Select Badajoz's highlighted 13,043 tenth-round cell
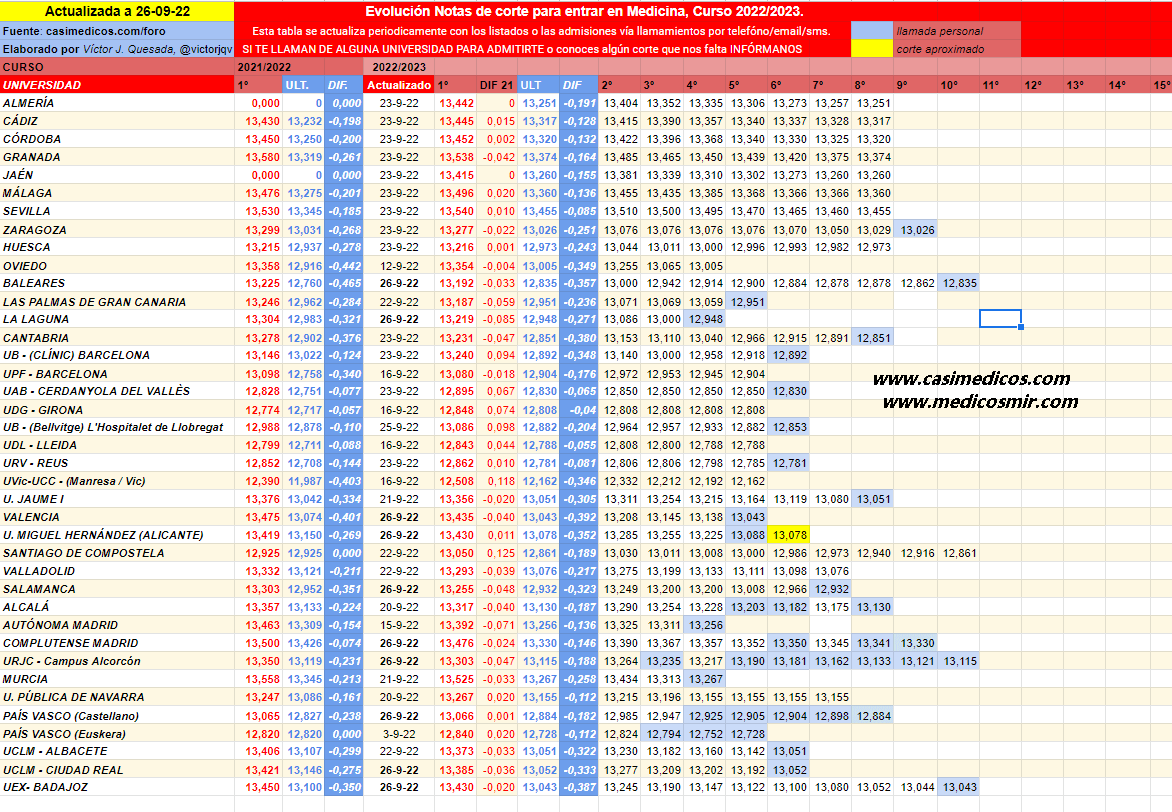The image size is (1172, 812). pyautogui.click(x=959, y=787)
